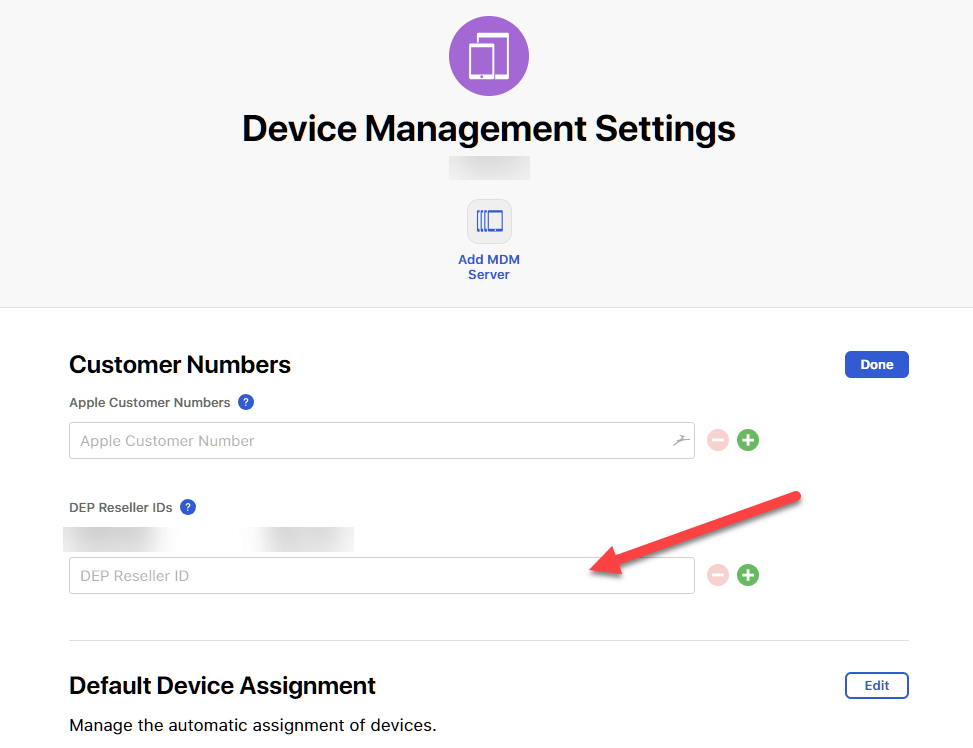
Task: Click the organization name below the page title
Action: (x=489, y=167)
